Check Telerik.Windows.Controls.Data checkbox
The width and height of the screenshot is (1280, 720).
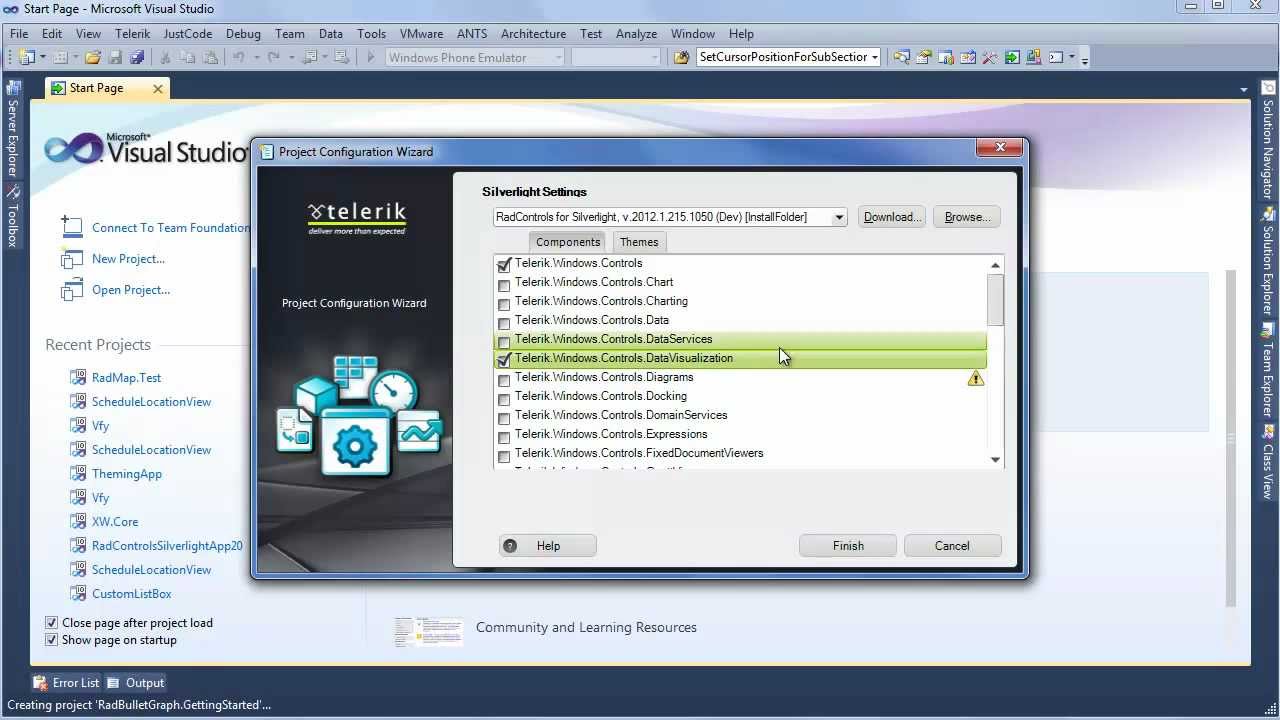[x=504, y=323]
